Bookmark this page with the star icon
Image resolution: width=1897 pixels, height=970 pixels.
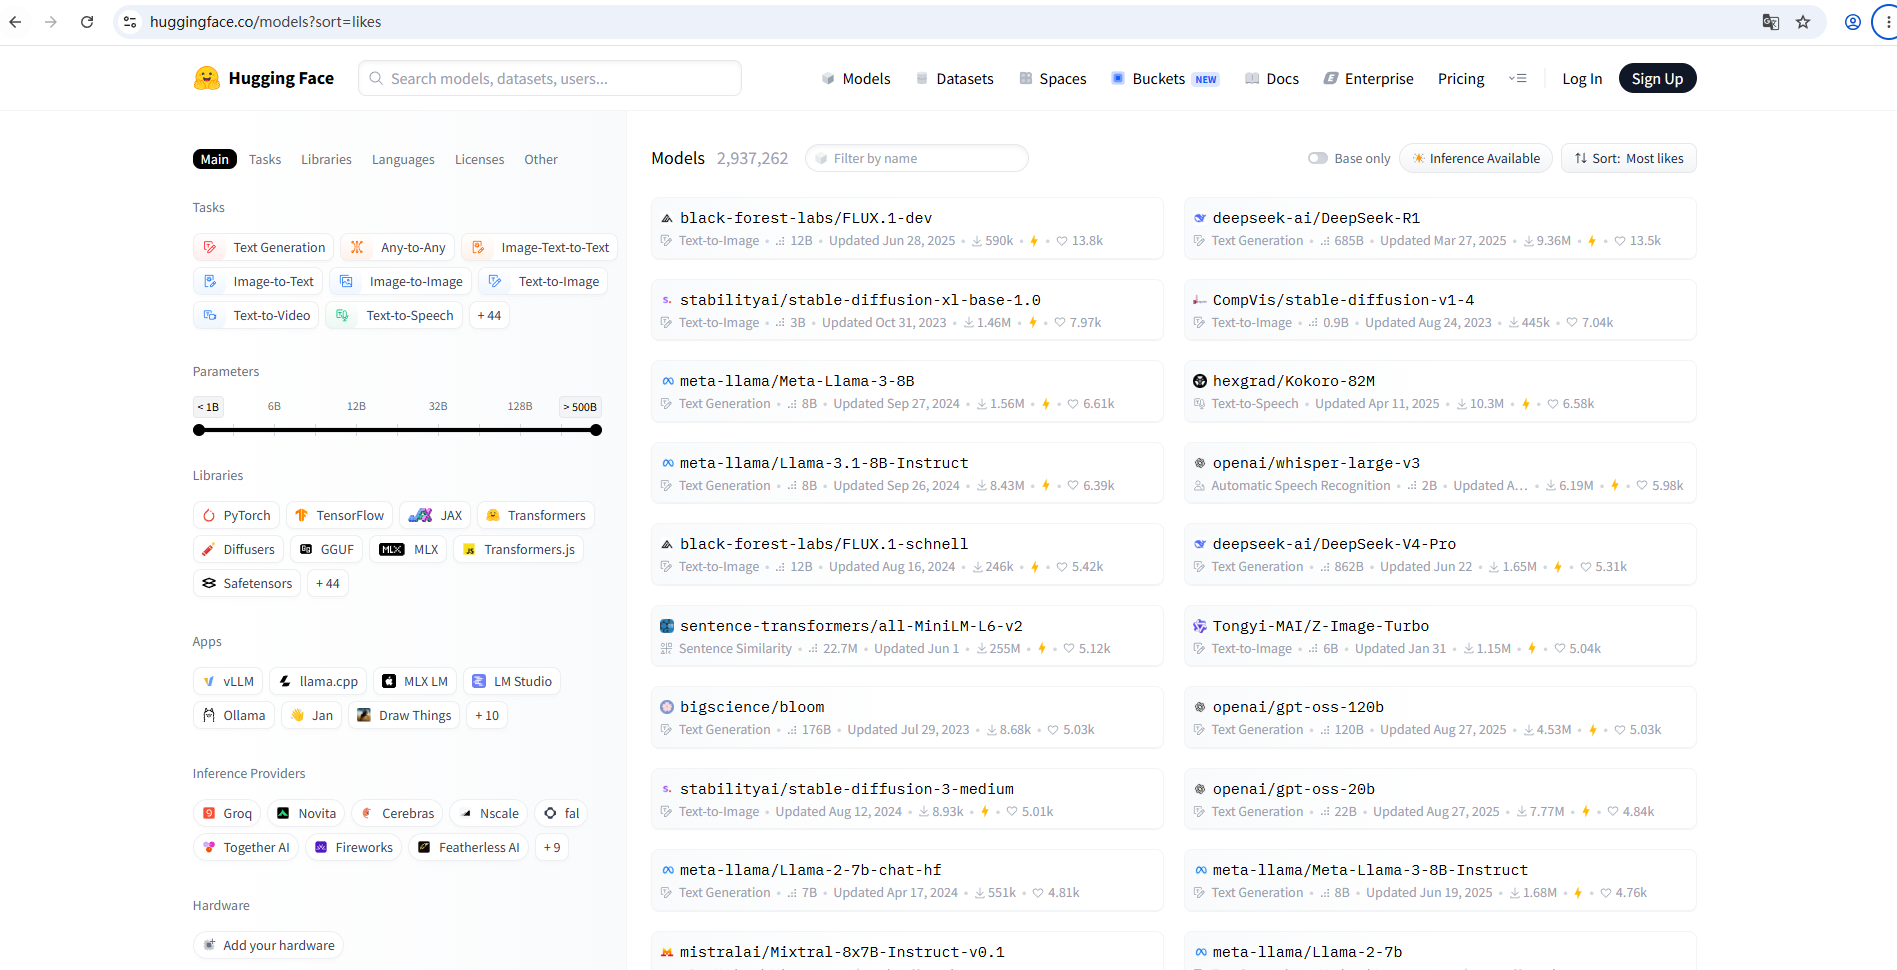coord(1803,22)
